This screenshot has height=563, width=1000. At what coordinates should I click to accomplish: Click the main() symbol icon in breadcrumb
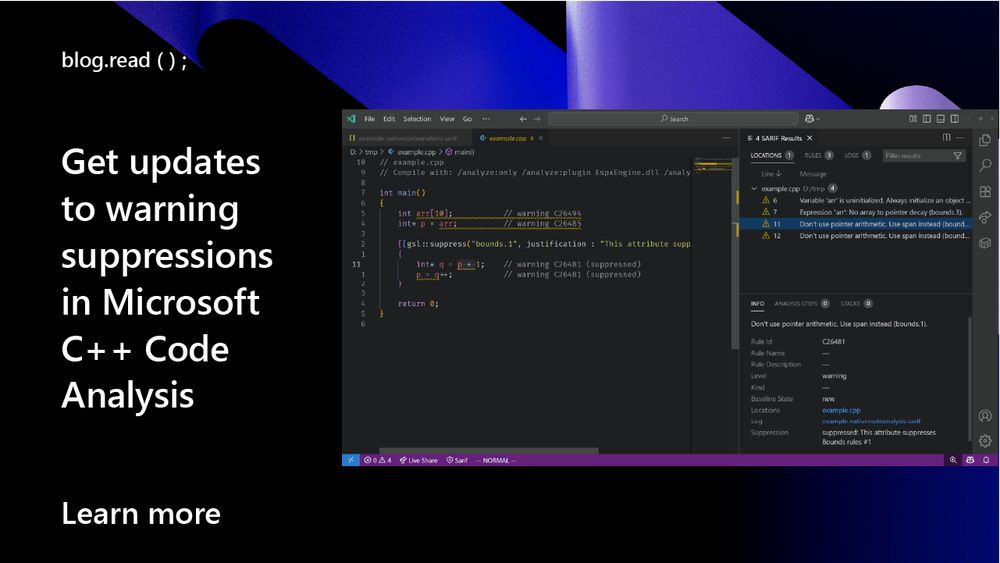point(449,152)
